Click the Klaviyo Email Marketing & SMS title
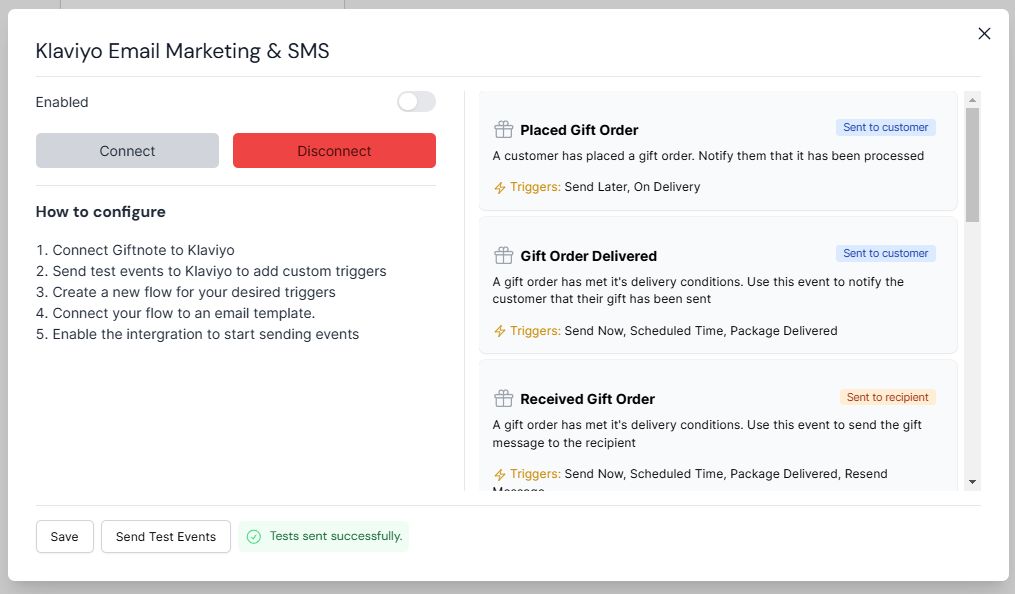The height and width of the screenshot is (594, 1015). tap(183, 50)
